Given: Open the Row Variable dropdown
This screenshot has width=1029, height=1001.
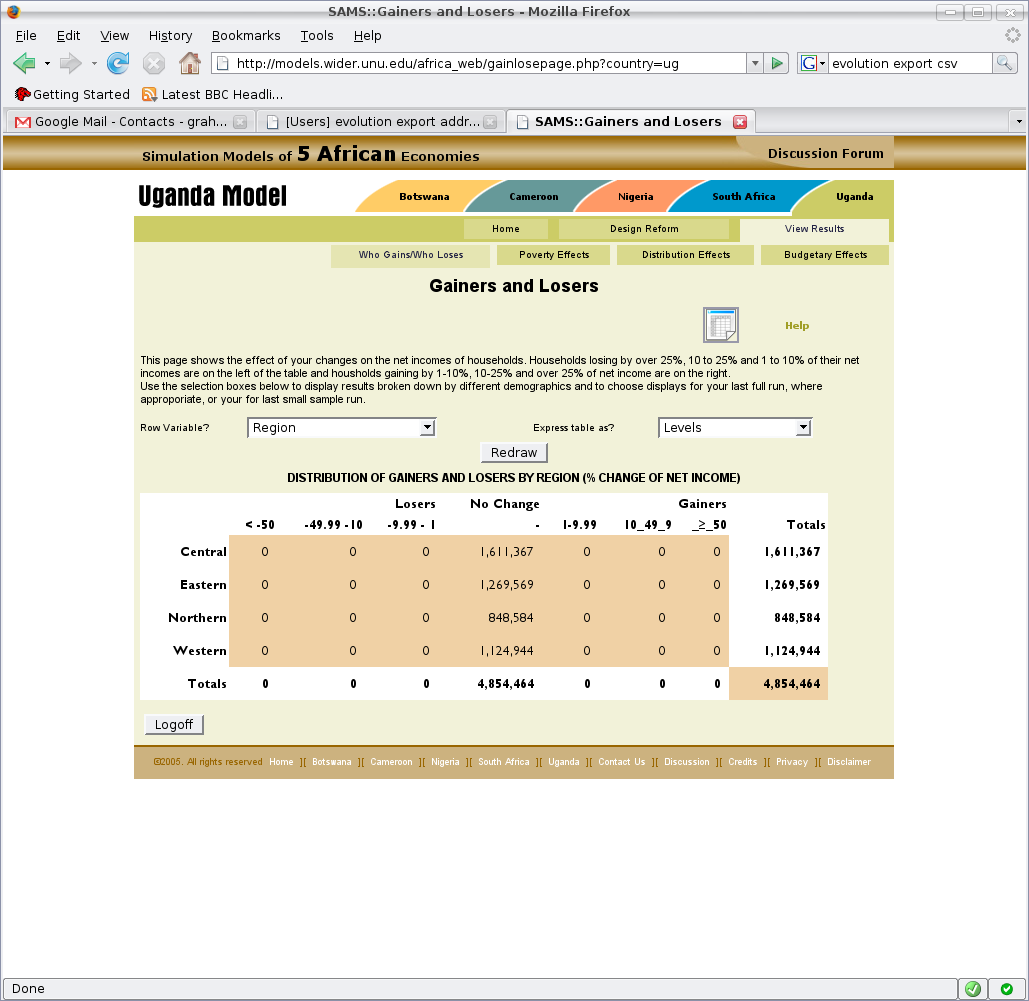Looking at the screenshot, I should [341, 428].
